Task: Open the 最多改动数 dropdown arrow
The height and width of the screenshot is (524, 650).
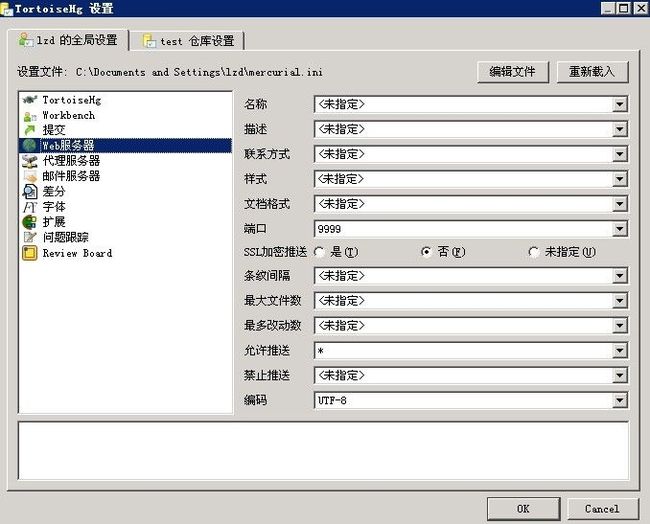Action: (619, 325)
